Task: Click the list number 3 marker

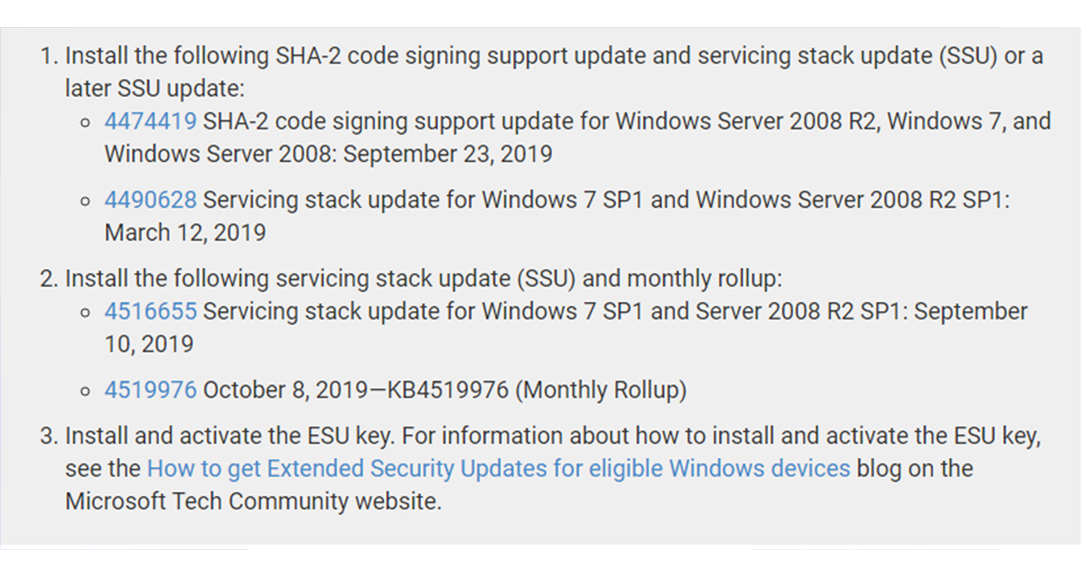Action: [x=48, y=436]
